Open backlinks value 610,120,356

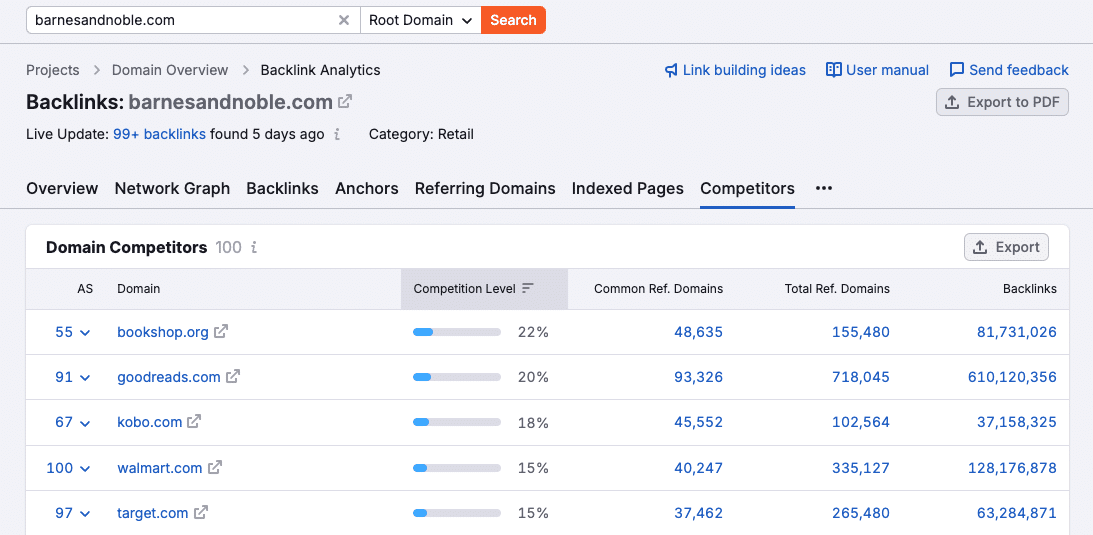[1012, 377]
